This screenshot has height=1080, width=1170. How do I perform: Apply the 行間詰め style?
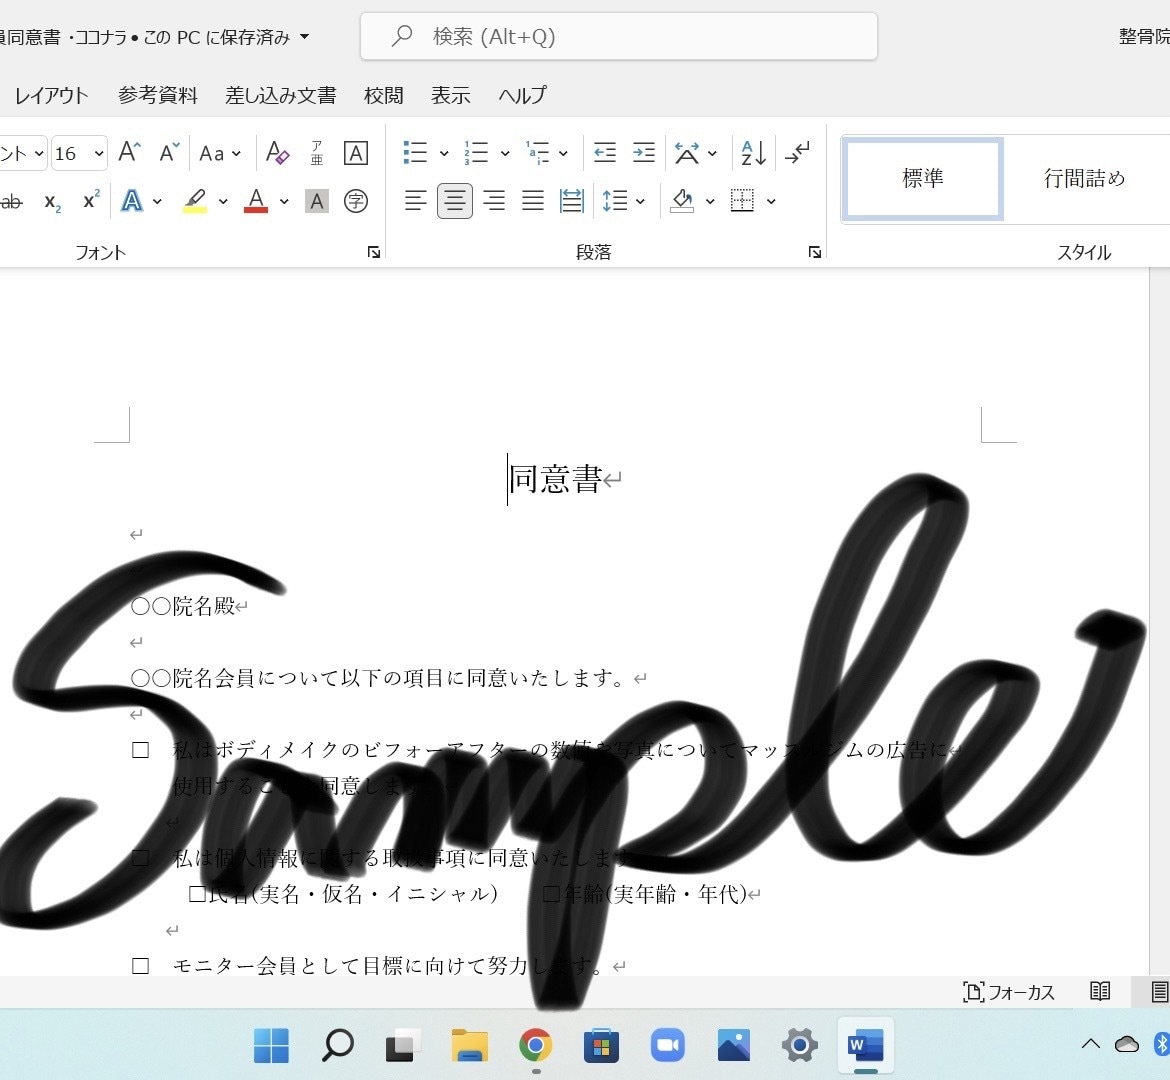click(1084, 179)
